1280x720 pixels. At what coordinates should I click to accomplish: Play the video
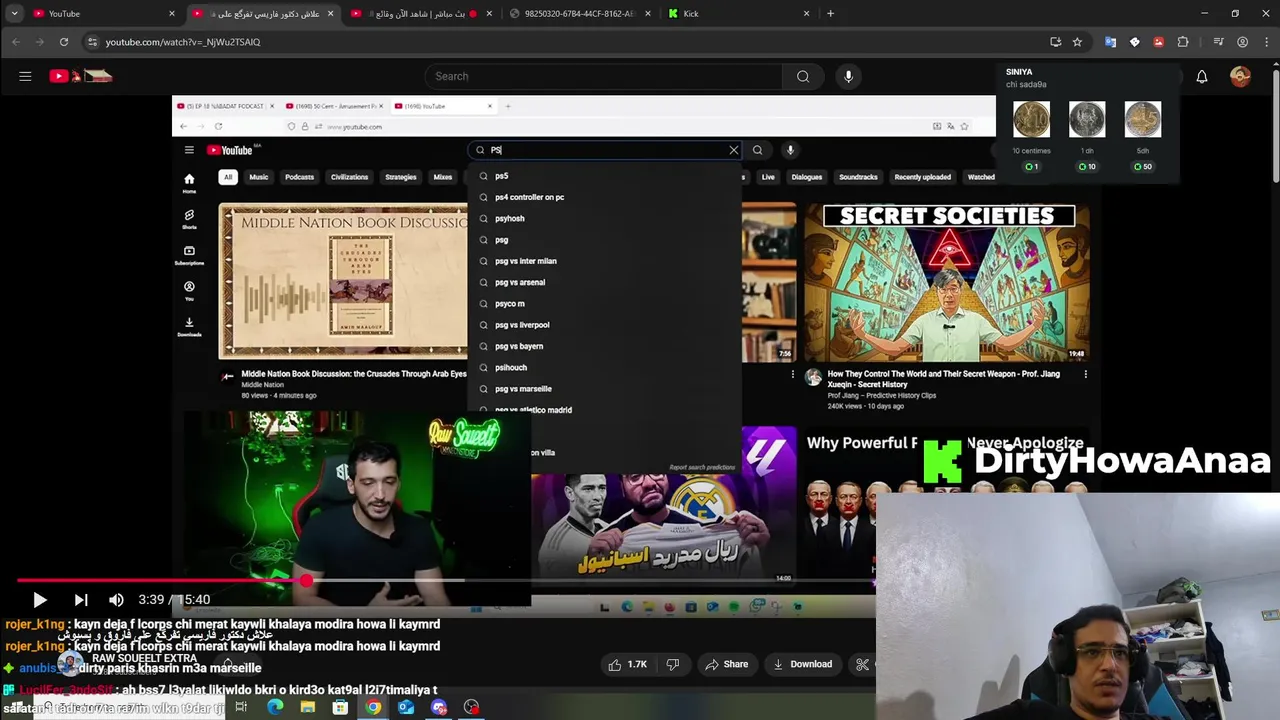(40, 600)
